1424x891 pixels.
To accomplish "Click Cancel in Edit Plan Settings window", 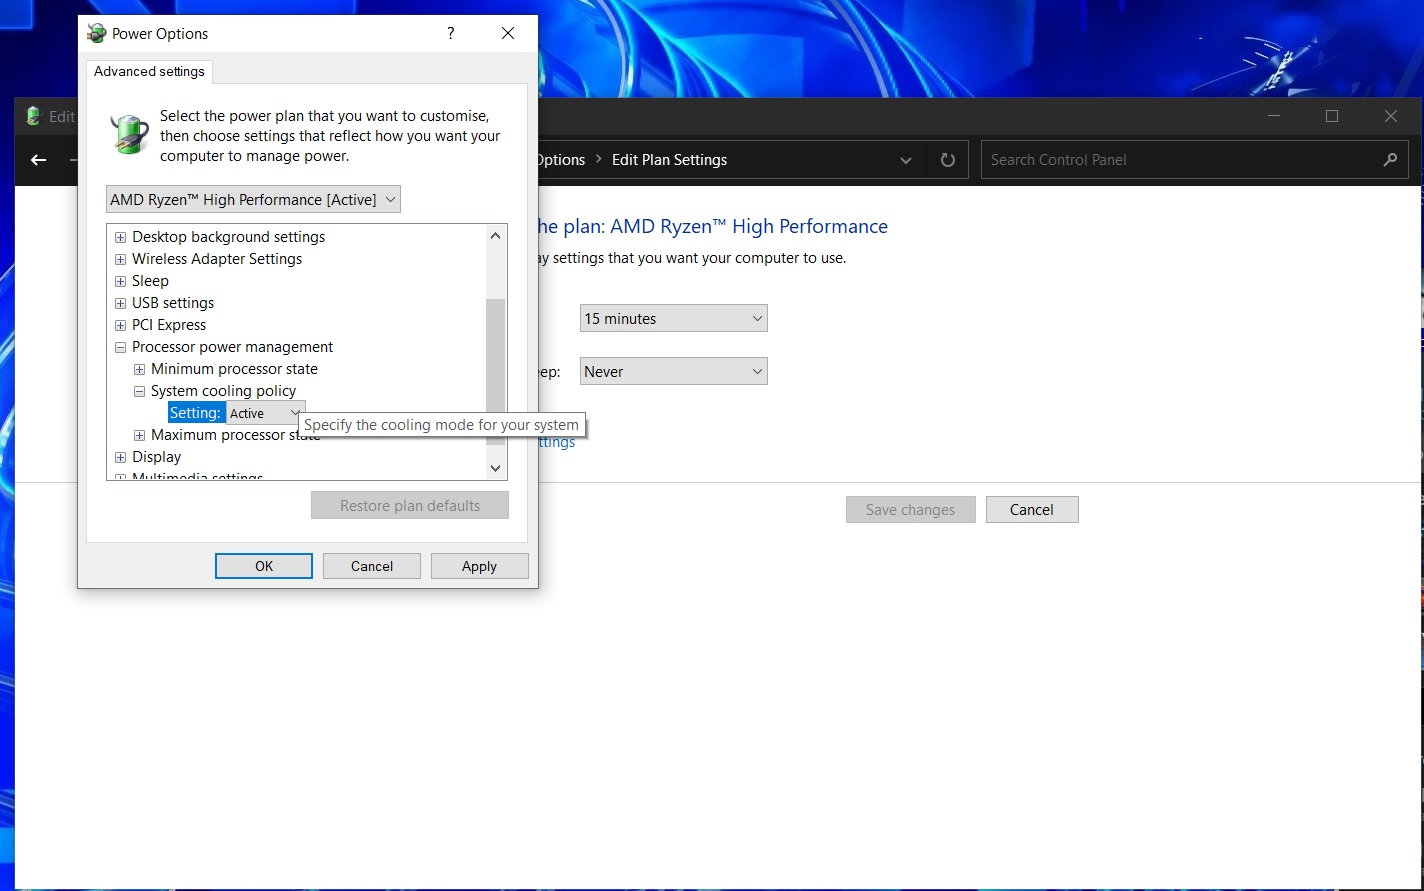I will pos(1032,509).
